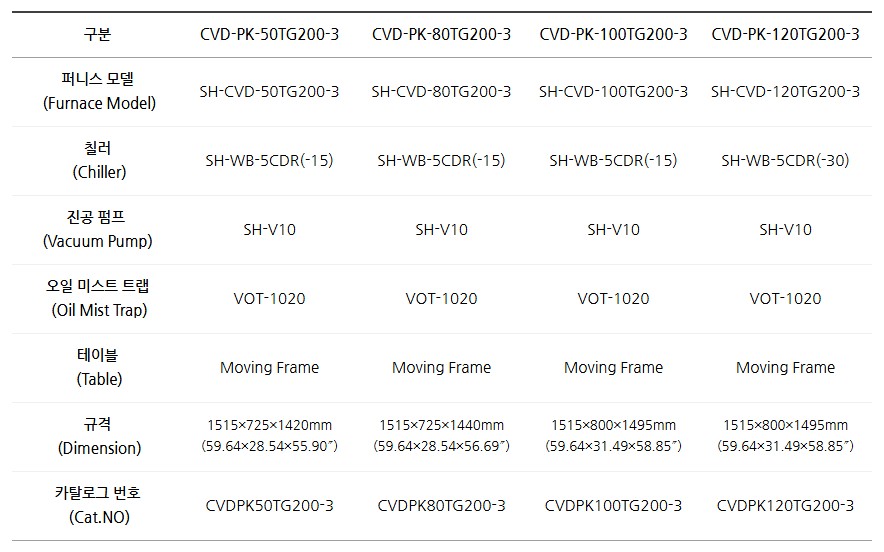Select the CVD-PK-100TG200-3 column header
This screenshot has width=884, height=552.
point(613,34)
